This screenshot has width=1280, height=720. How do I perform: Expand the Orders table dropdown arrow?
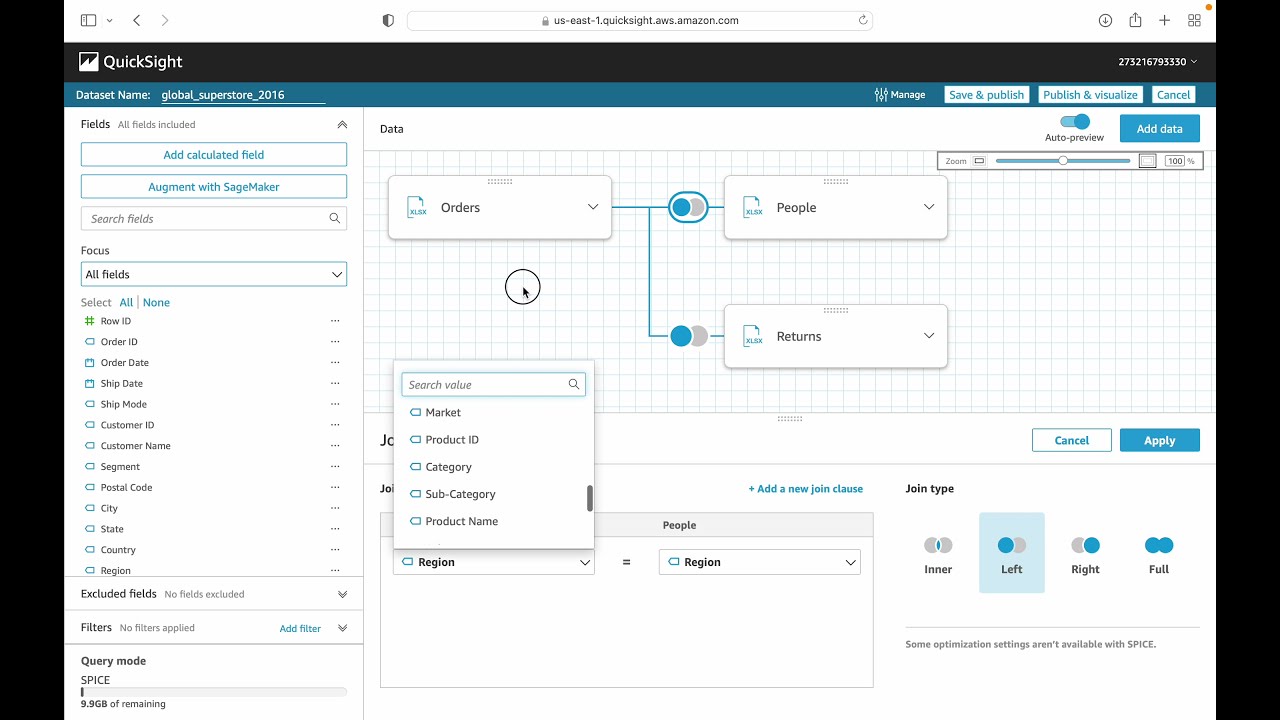(593, 207)
